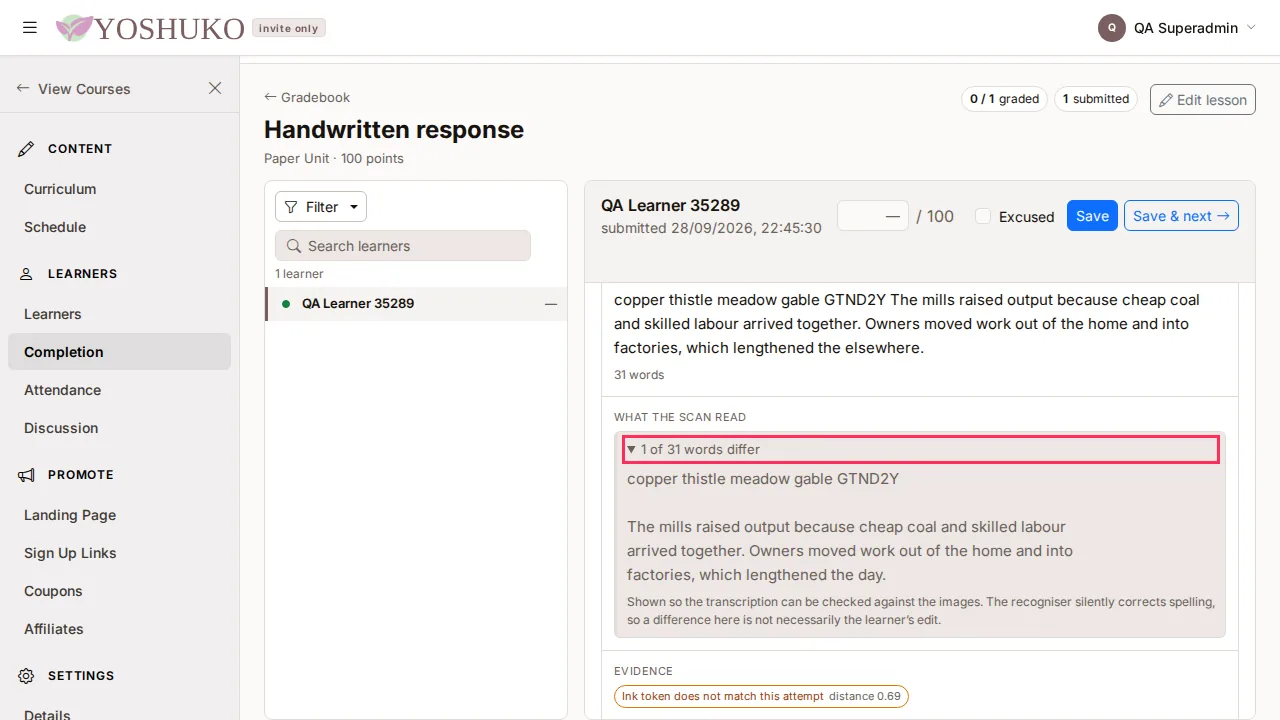Collapse the '1 of 31 words differ' section
This screenshot has width=1280, height=720.
click(x=921, y=449)
